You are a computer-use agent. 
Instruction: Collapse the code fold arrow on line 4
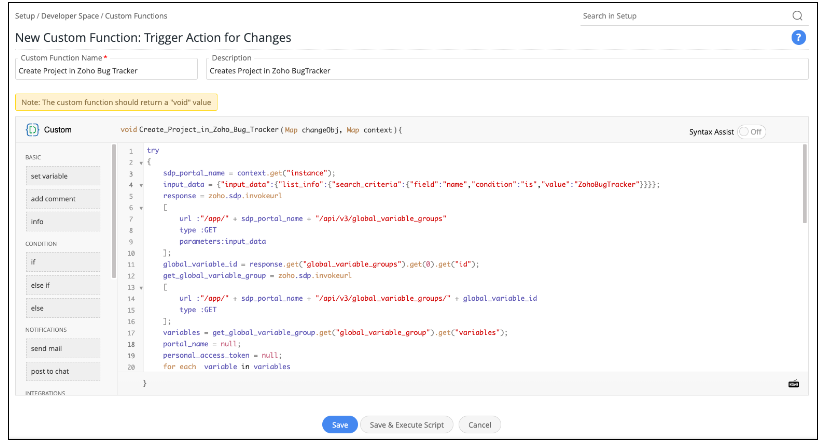(x=141, y=185)
